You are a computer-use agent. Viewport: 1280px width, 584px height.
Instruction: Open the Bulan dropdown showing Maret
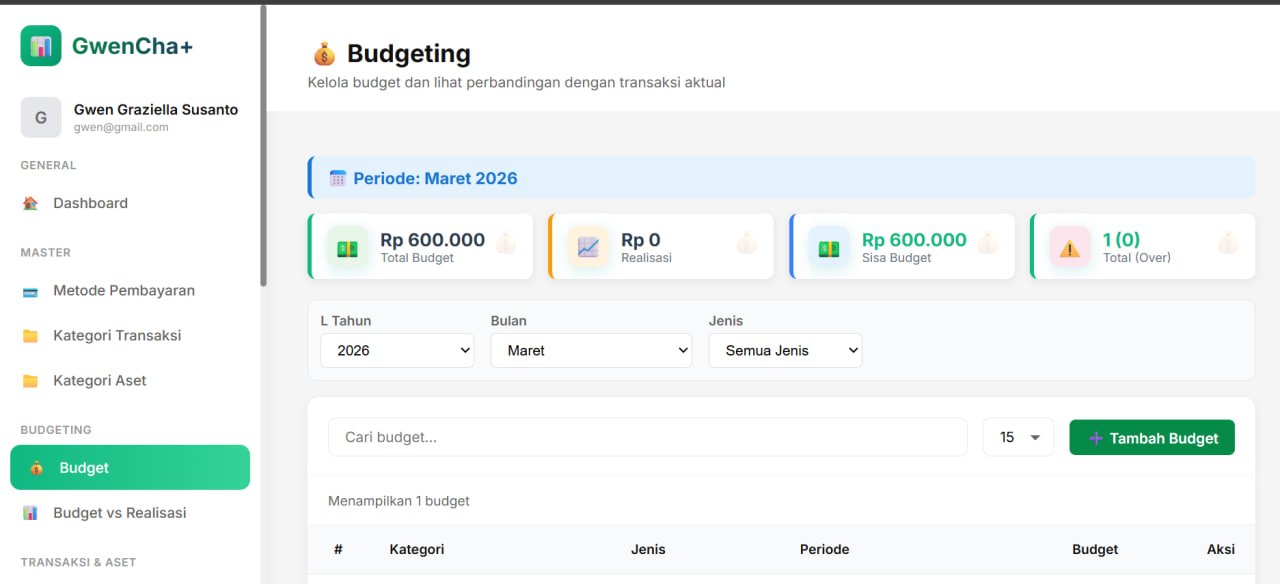(x=590, y=350)
